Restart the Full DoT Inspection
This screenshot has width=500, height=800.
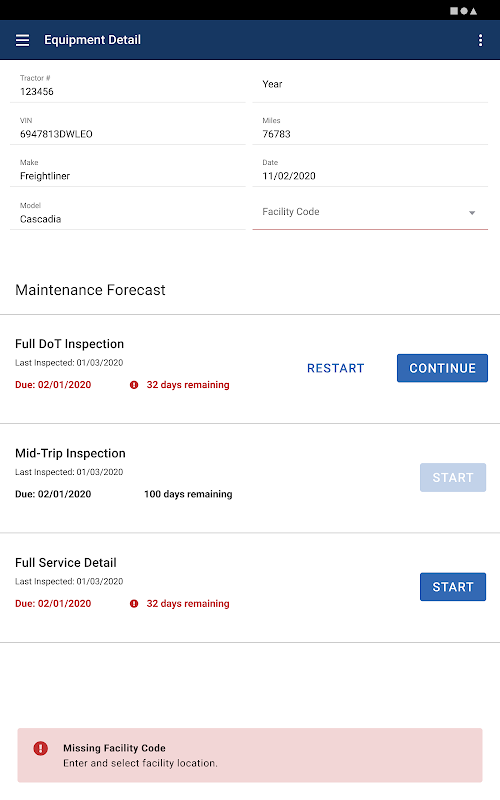pyautogui.click(x=336, y=368)
